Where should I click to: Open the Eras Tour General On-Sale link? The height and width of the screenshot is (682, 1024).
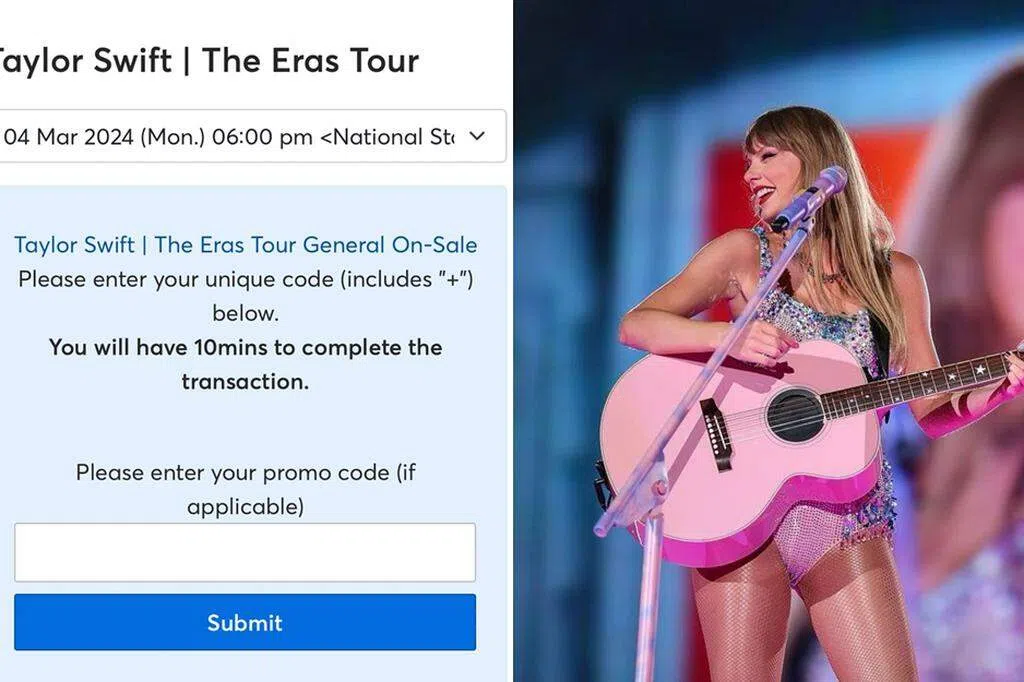(x=246, y=244)
